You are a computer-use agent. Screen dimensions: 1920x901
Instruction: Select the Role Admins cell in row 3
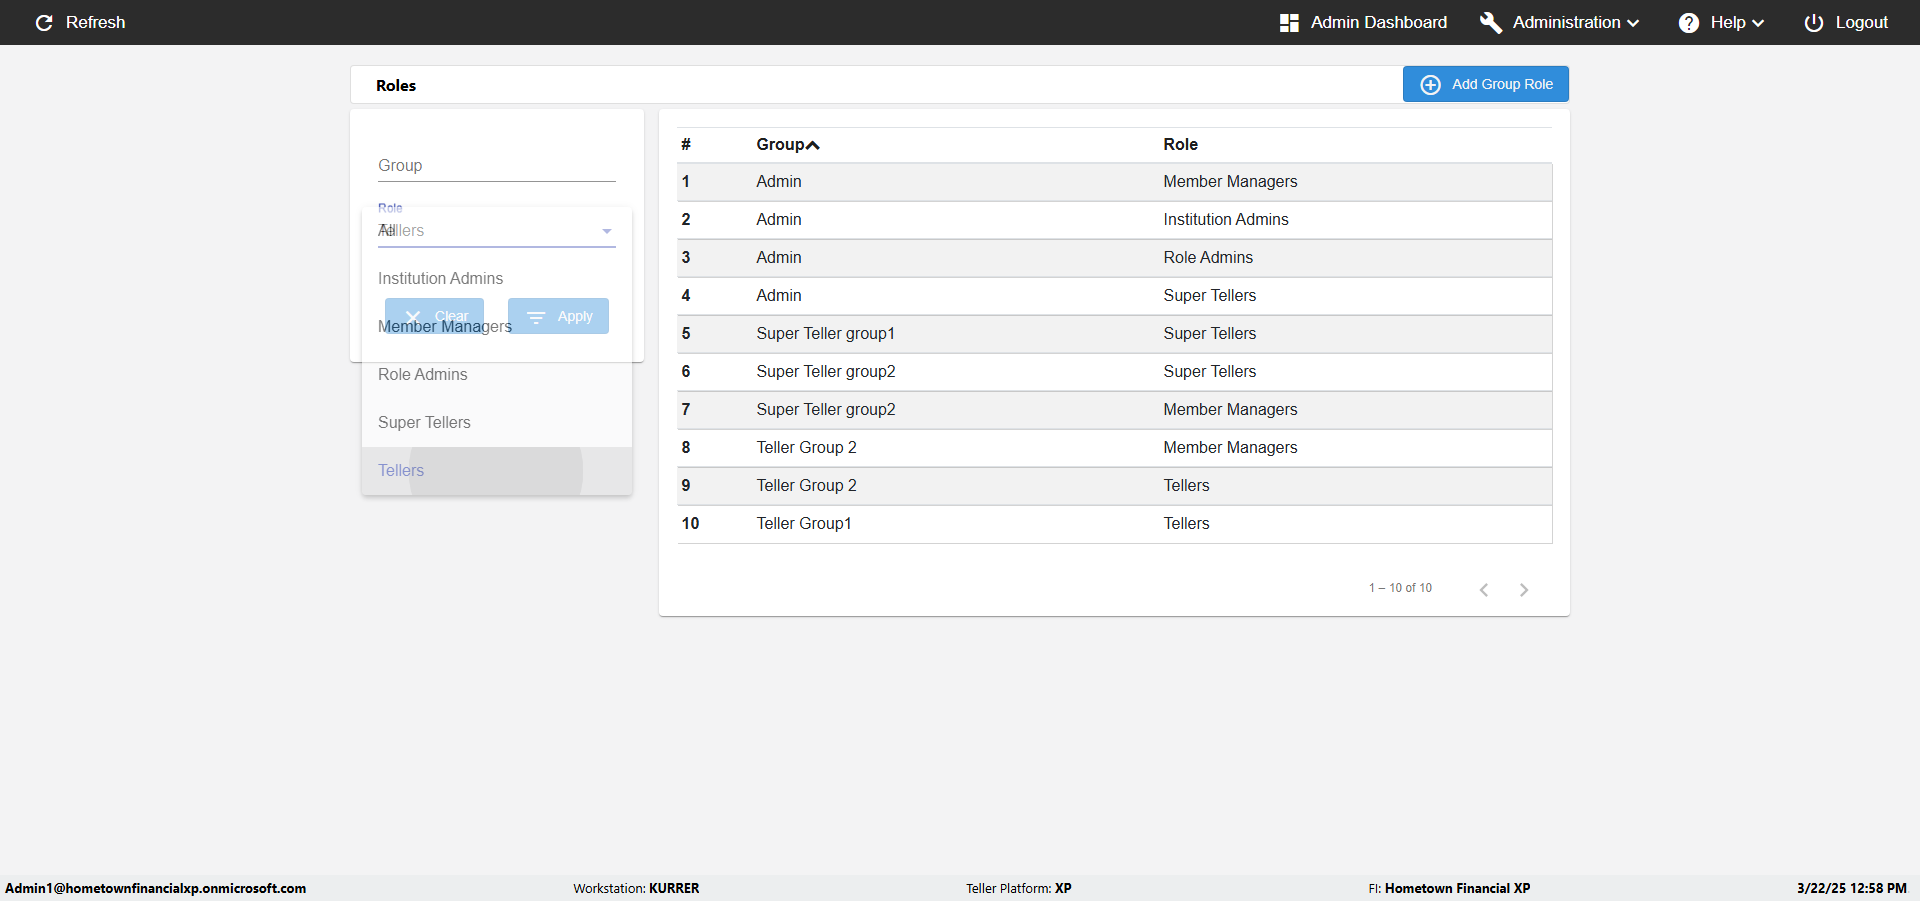point(1208,257)
